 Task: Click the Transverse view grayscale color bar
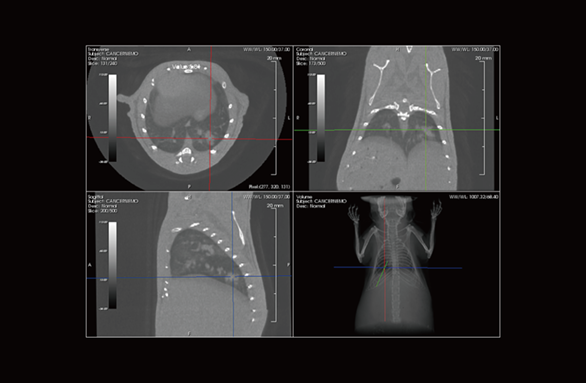tap(112, 118)
